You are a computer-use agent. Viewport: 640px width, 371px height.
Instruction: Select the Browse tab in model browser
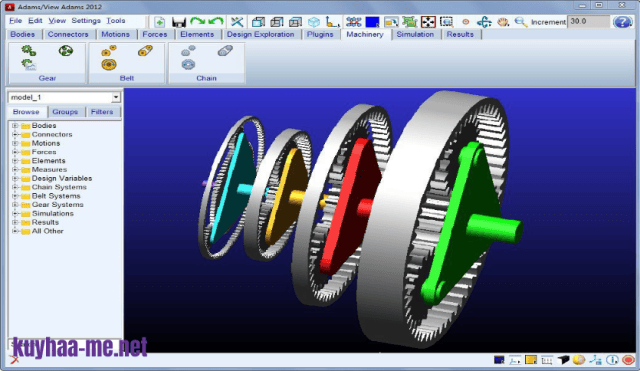pos(26,112)
